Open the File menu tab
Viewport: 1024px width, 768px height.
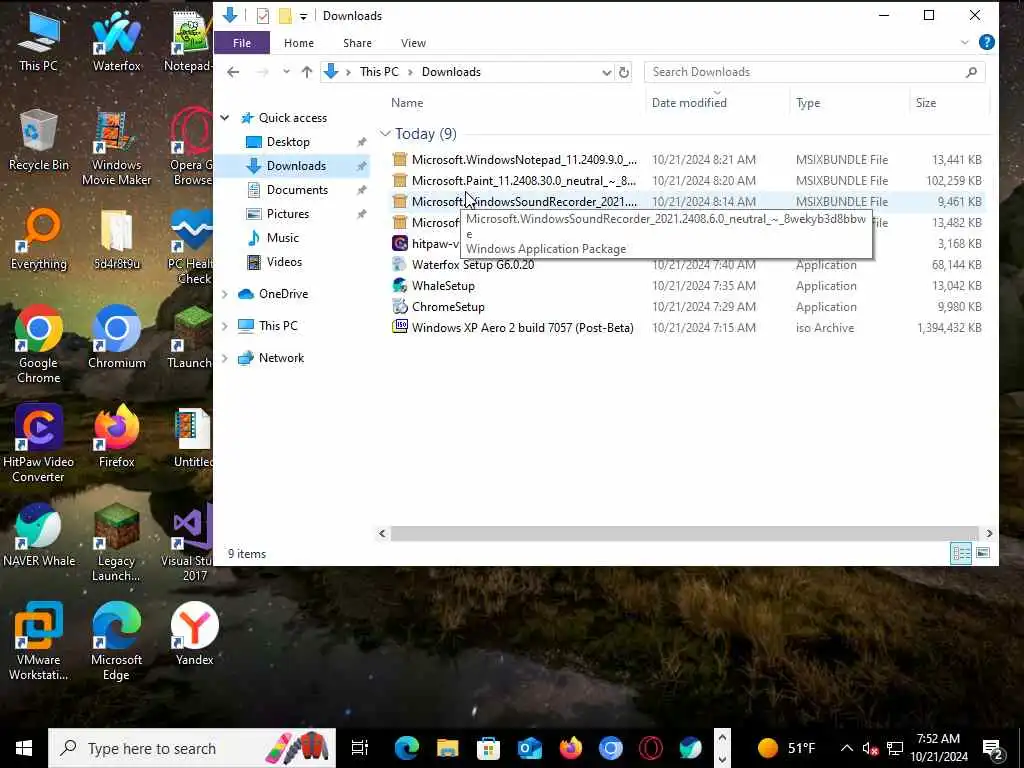[x=242, y=42]
